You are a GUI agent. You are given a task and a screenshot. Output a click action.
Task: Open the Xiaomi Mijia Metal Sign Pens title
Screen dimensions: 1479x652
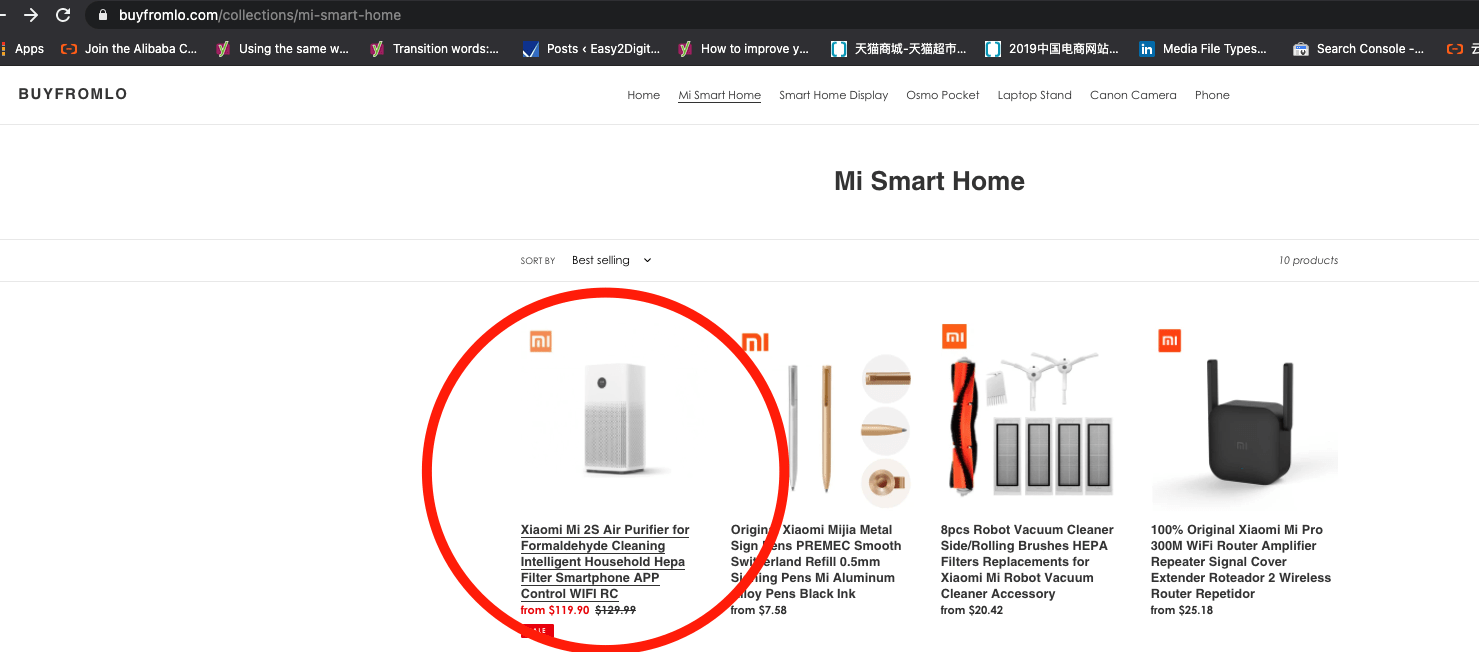816,562
